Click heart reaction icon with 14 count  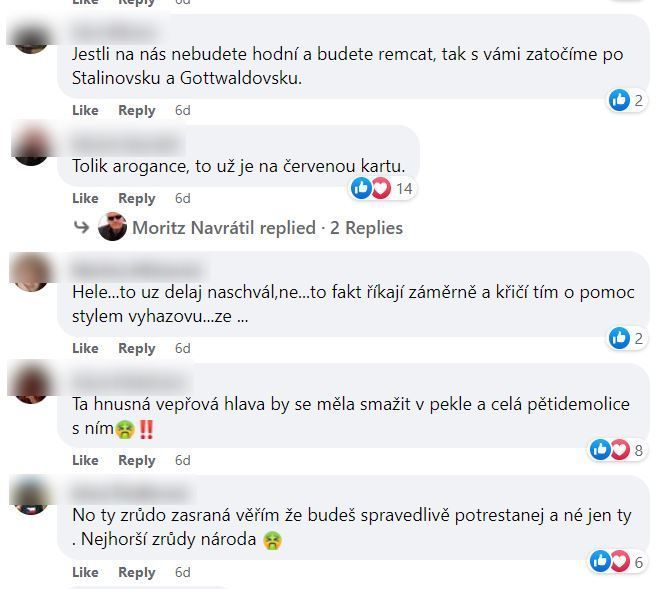tap(381, 188)
